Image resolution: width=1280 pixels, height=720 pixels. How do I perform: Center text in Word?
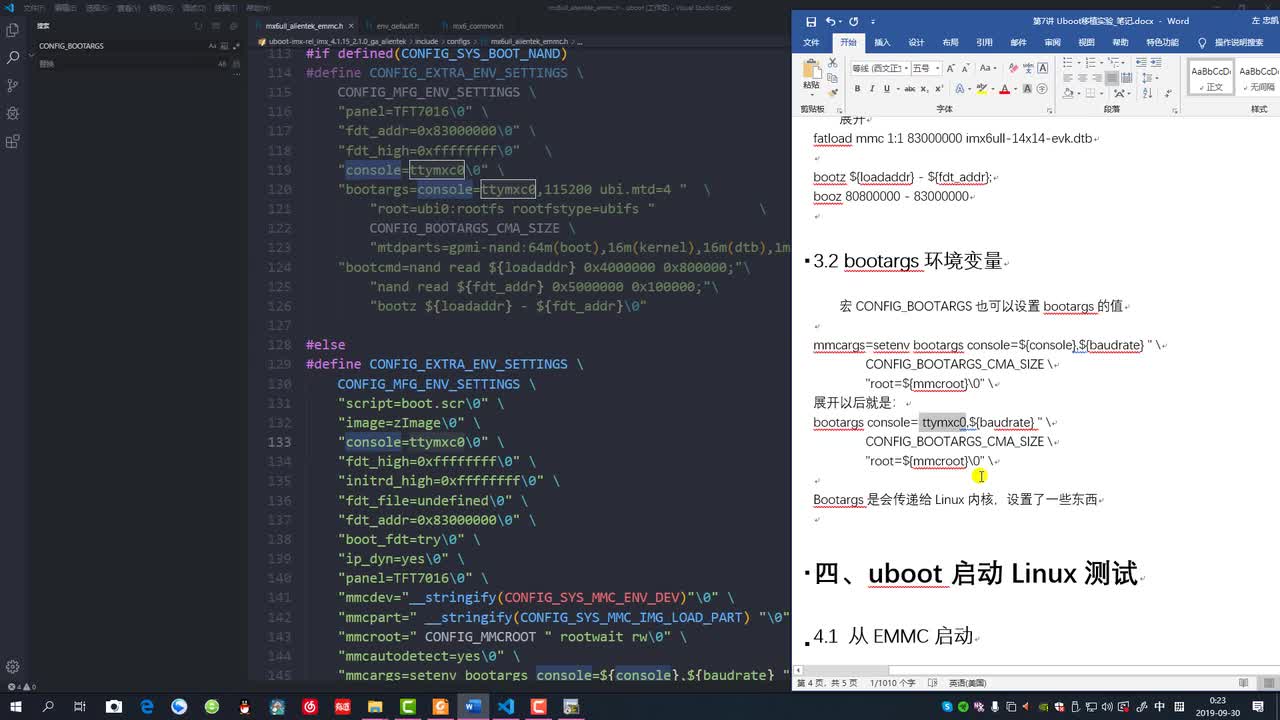tap(1082, 78)
